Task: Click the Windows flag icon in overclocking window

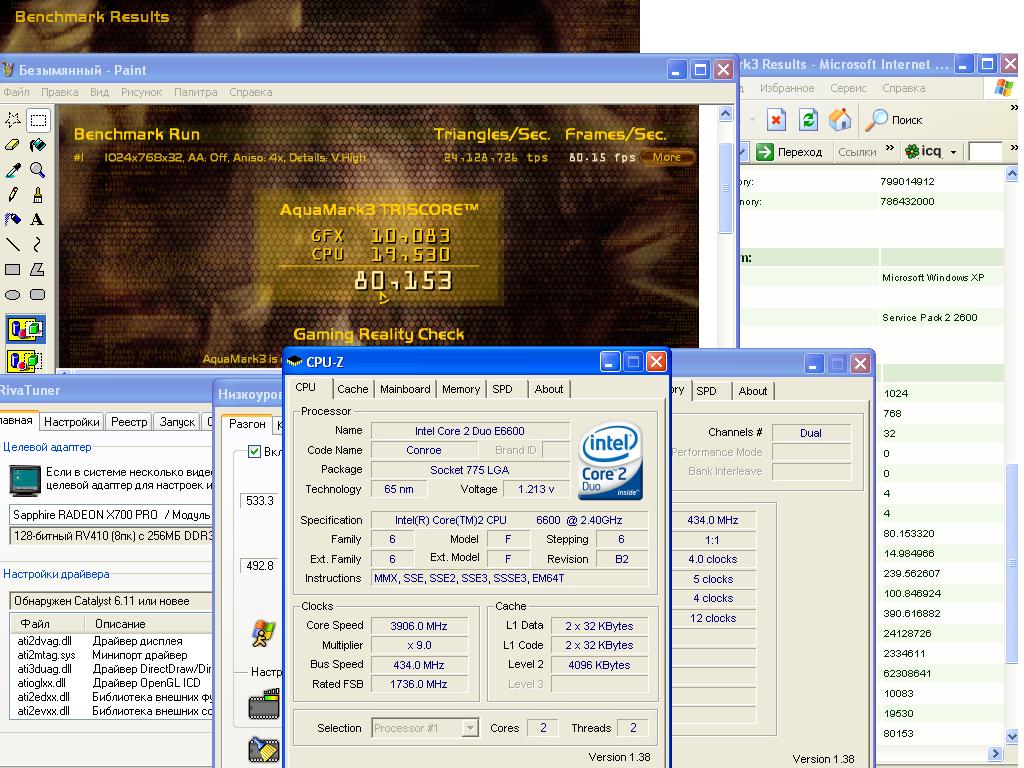Action: 263,633
